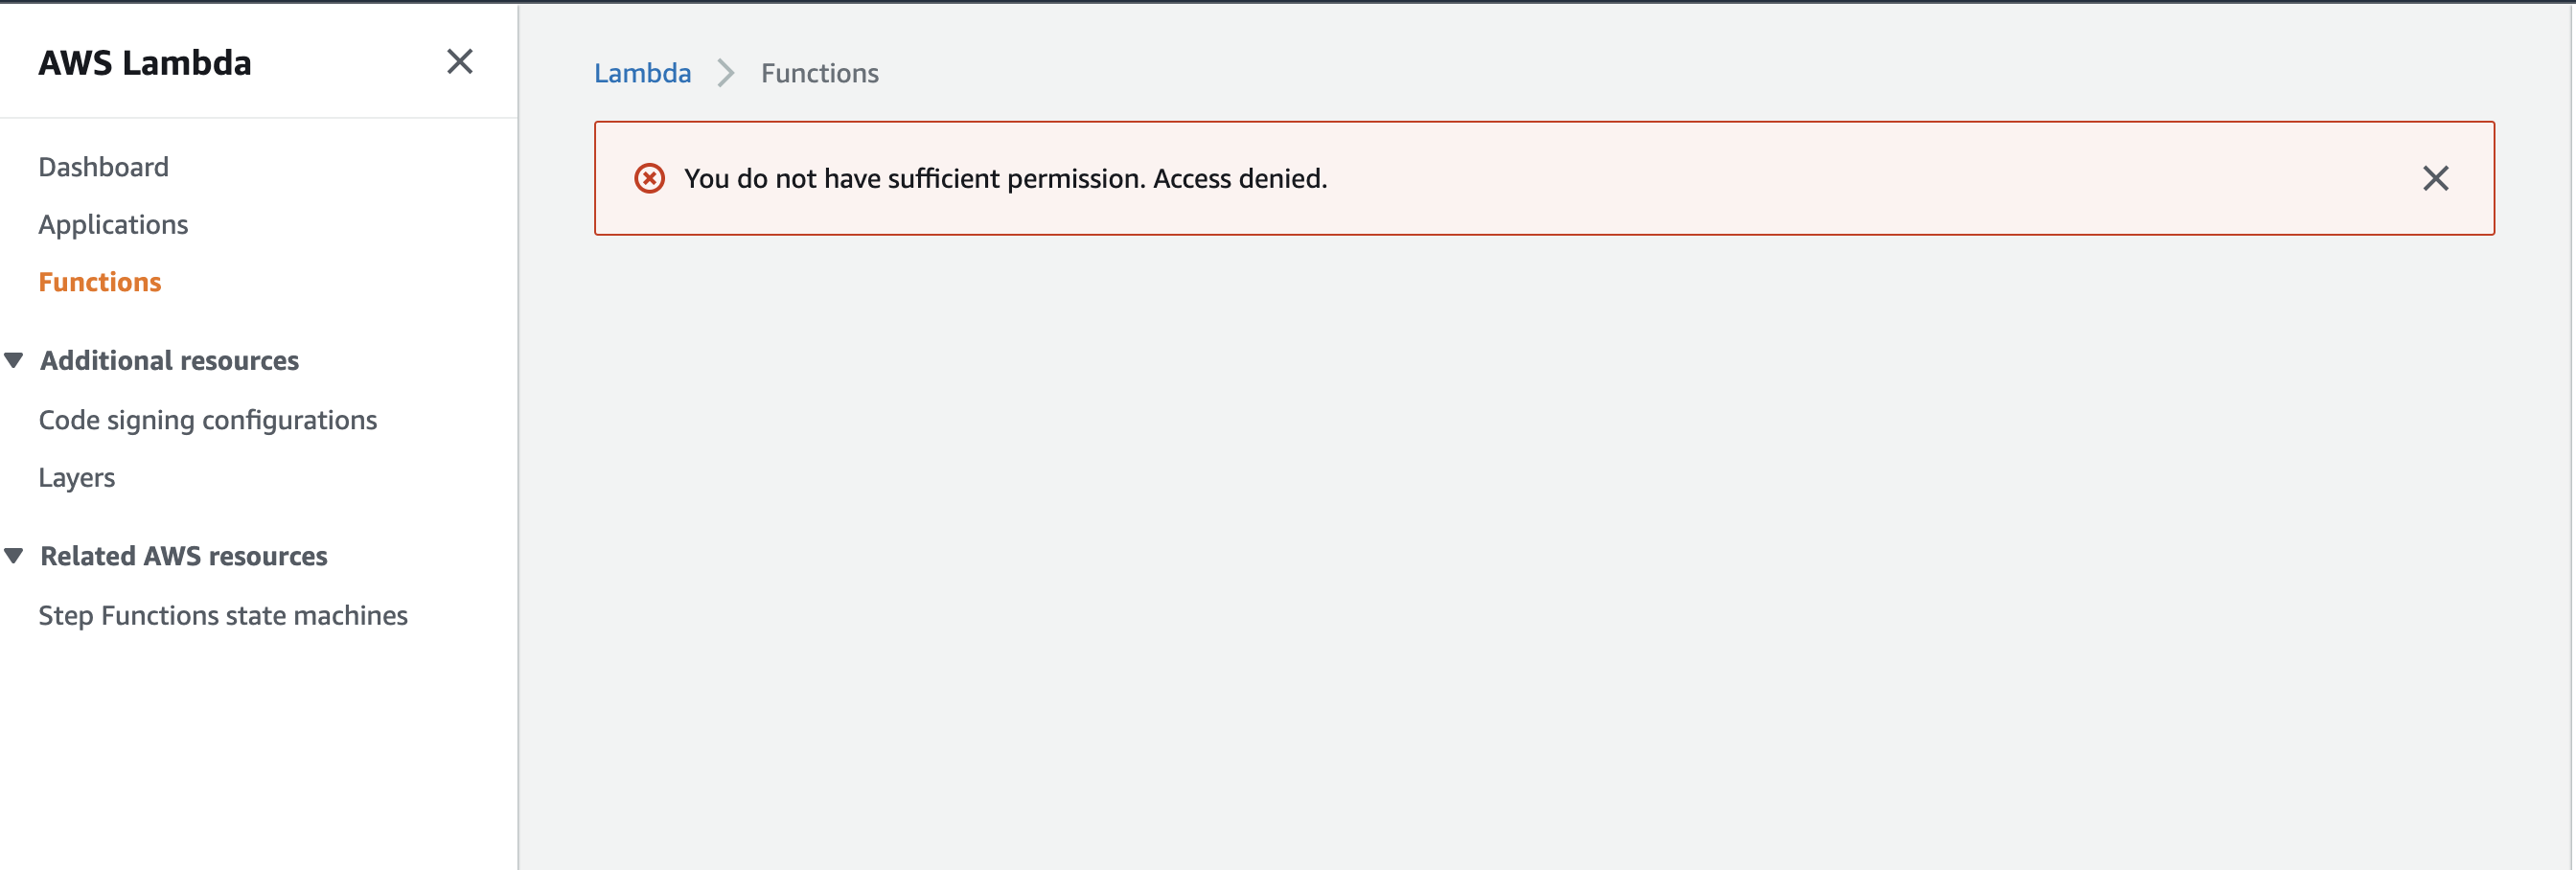Click the breadcrumb chevron between Lambda and Functions
The width and height of the screenshot is (2576, 870).
point(725,73)
